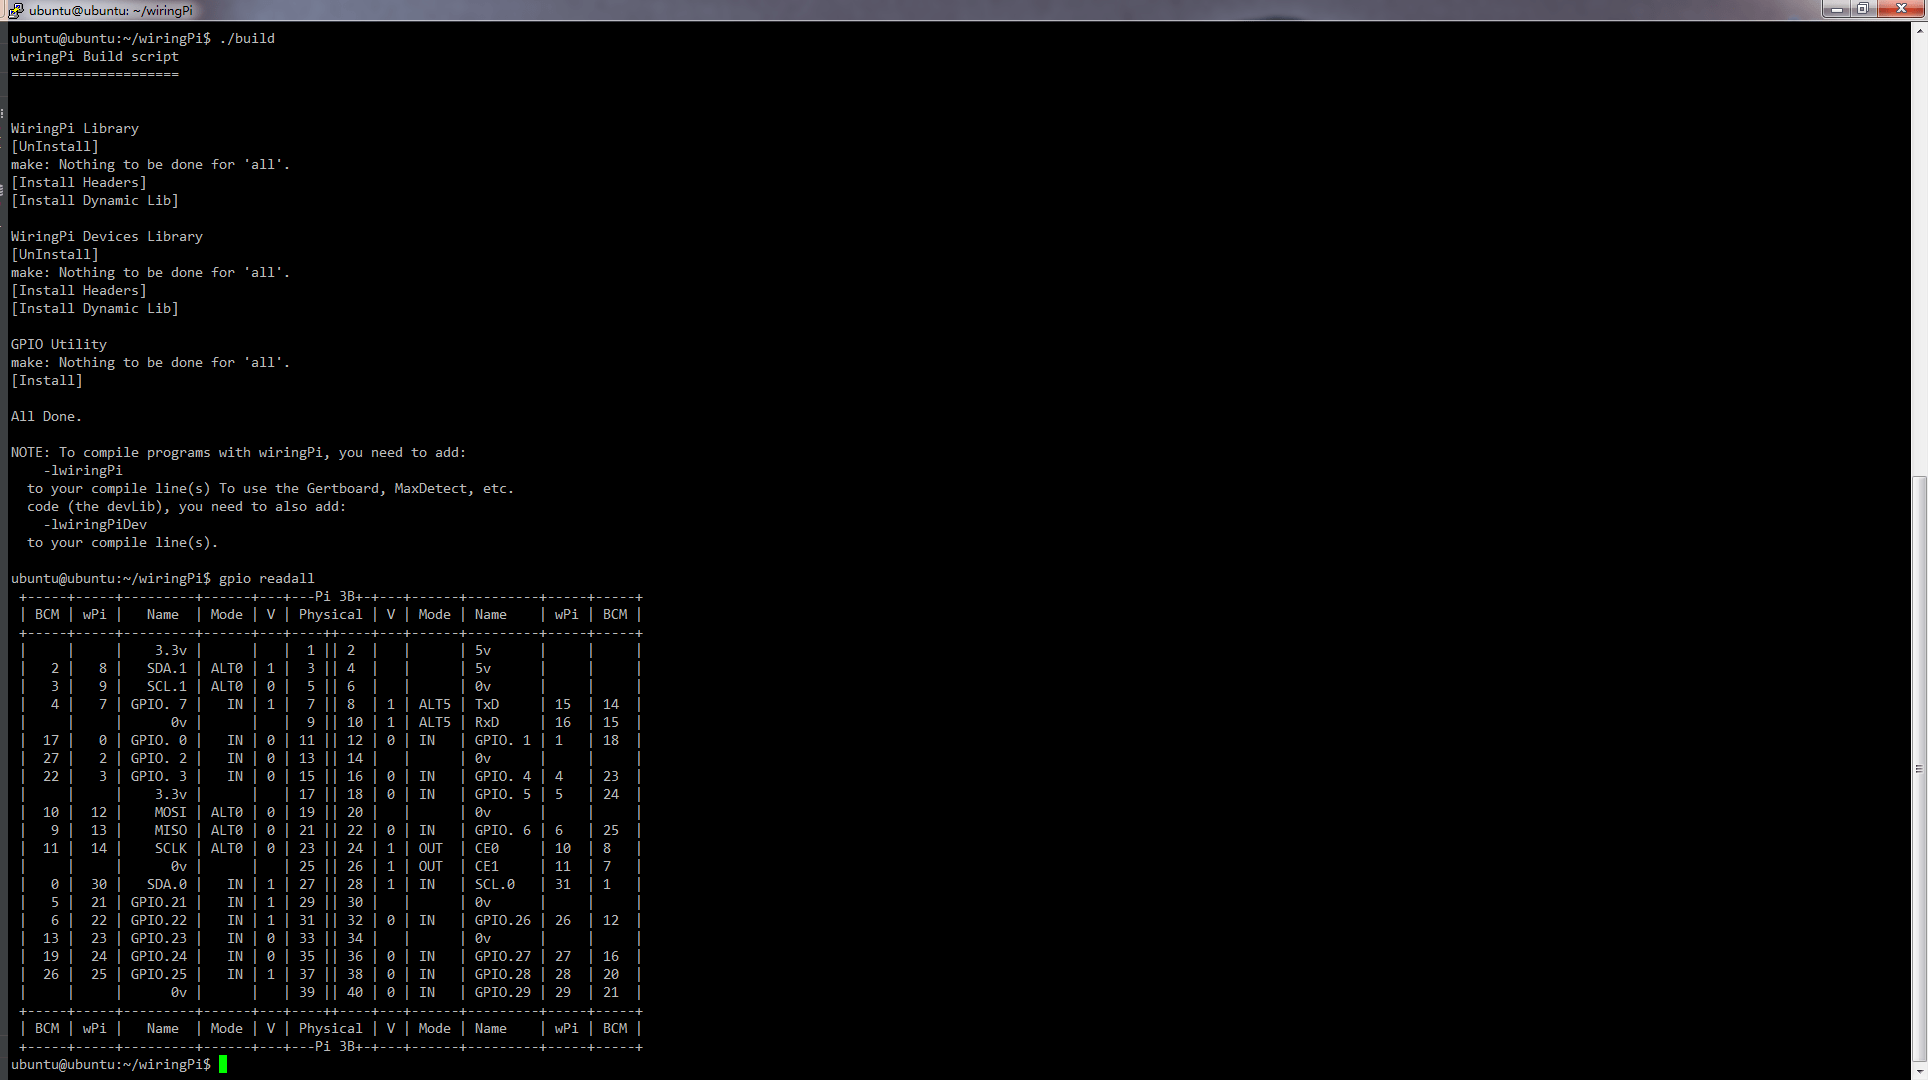Click the 'WiringPi Devices Library' heading line
Image resolution: width=1928 pixels, height=1080 pixels.
click(x=107, y=236)
